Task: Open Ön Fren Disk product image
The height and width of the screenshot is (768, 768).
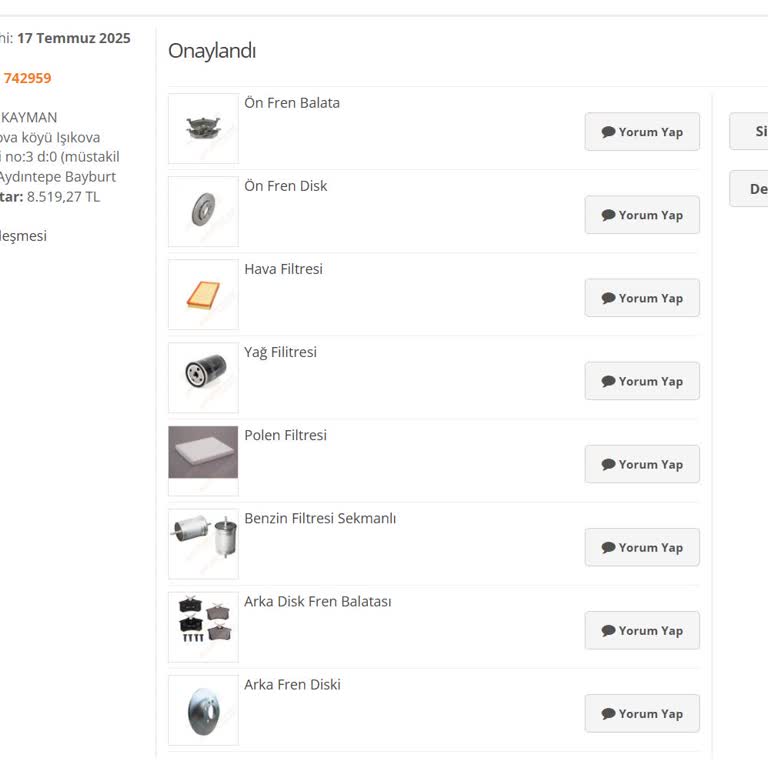Action: (203, 212)
